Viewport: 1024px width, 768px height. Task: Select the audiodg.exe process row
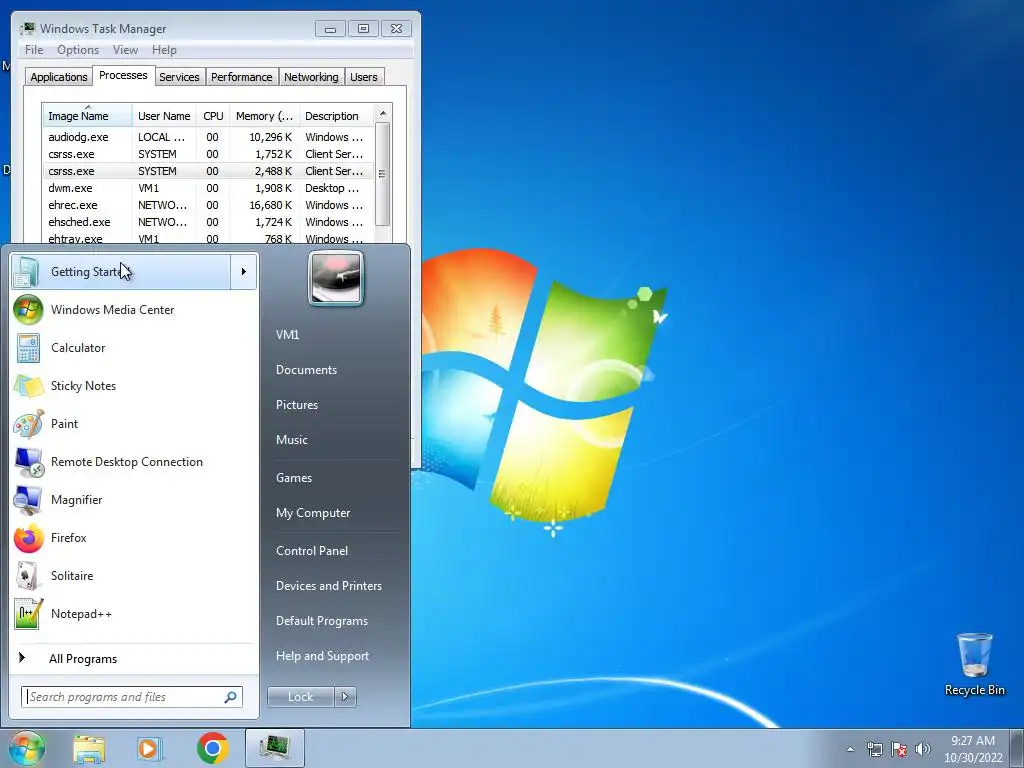click(208, 137)
